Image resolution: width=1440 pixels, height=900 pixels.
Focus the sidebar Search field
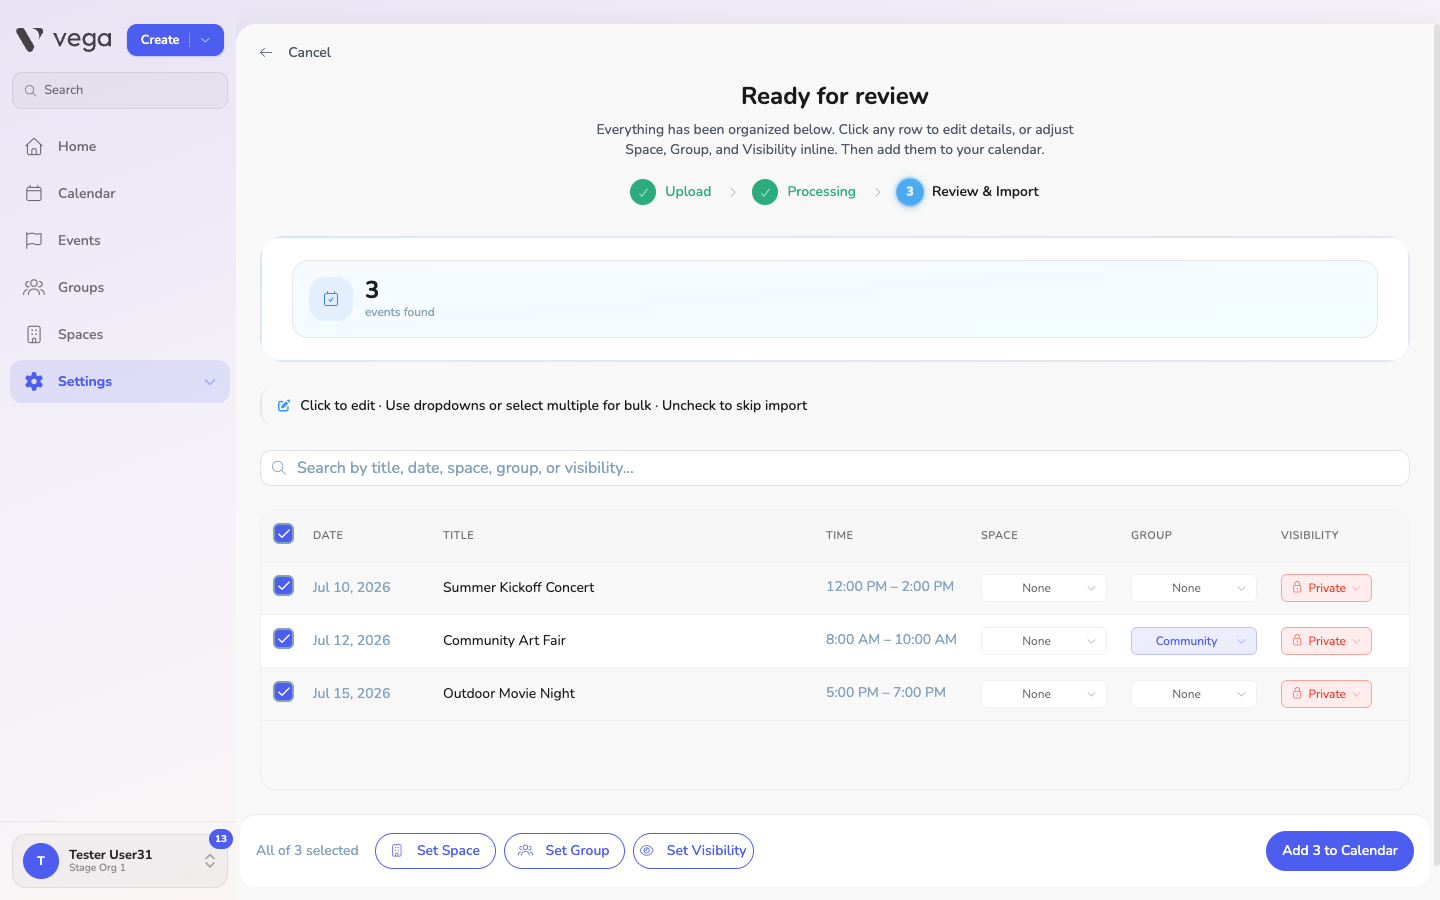pyautogui.click(x=120, y=90)
